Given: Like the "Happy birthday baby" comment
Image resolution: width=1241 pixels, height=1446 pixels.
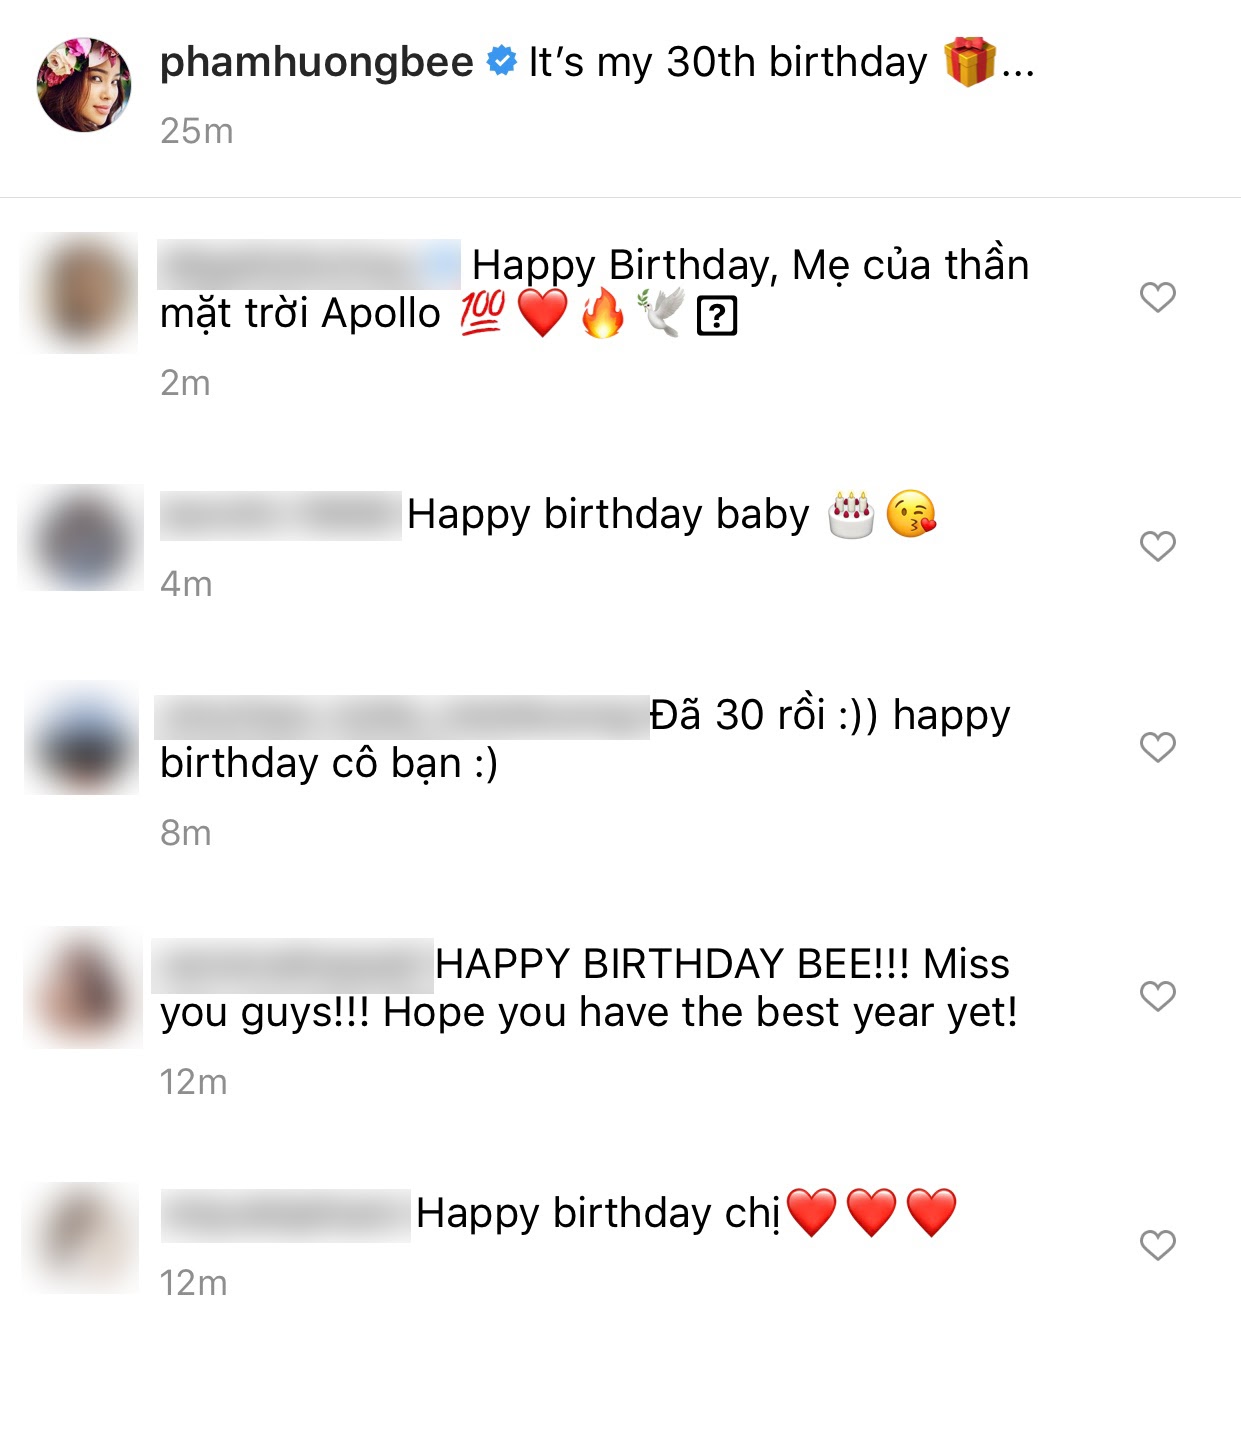Looking at the screenshot, I should point(1157,546).
